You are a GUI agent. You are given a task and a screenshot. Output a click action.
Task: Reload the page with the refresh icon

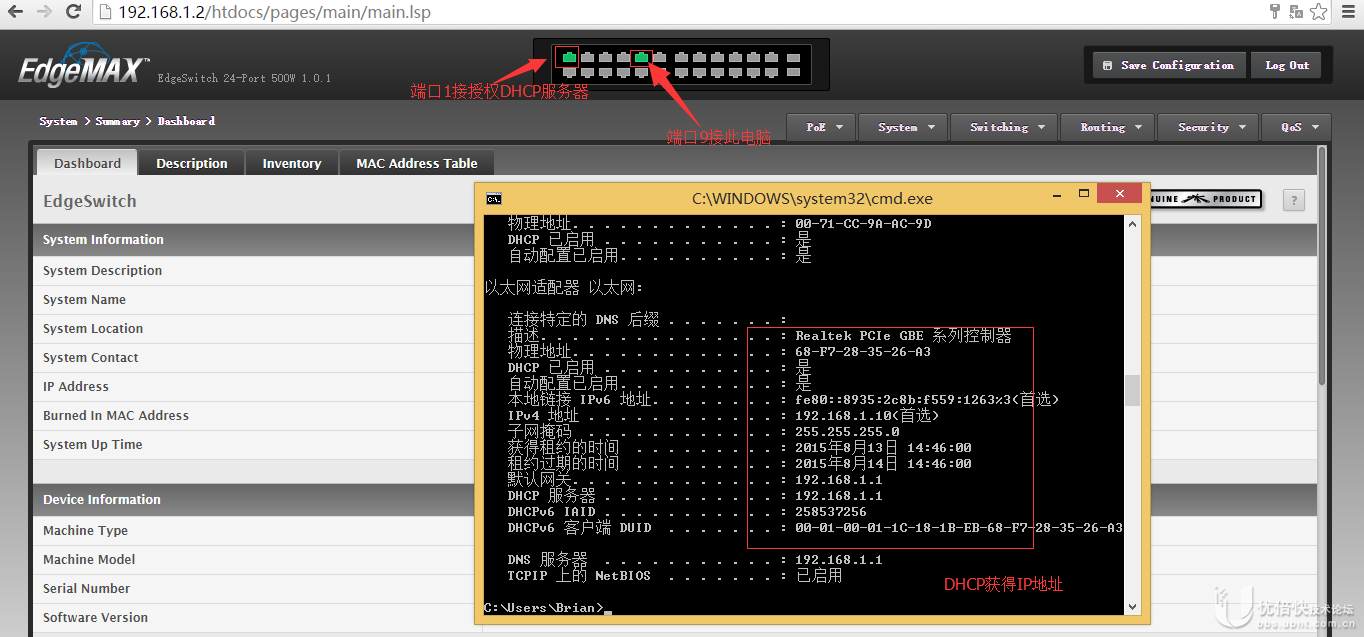click(73, 12)
